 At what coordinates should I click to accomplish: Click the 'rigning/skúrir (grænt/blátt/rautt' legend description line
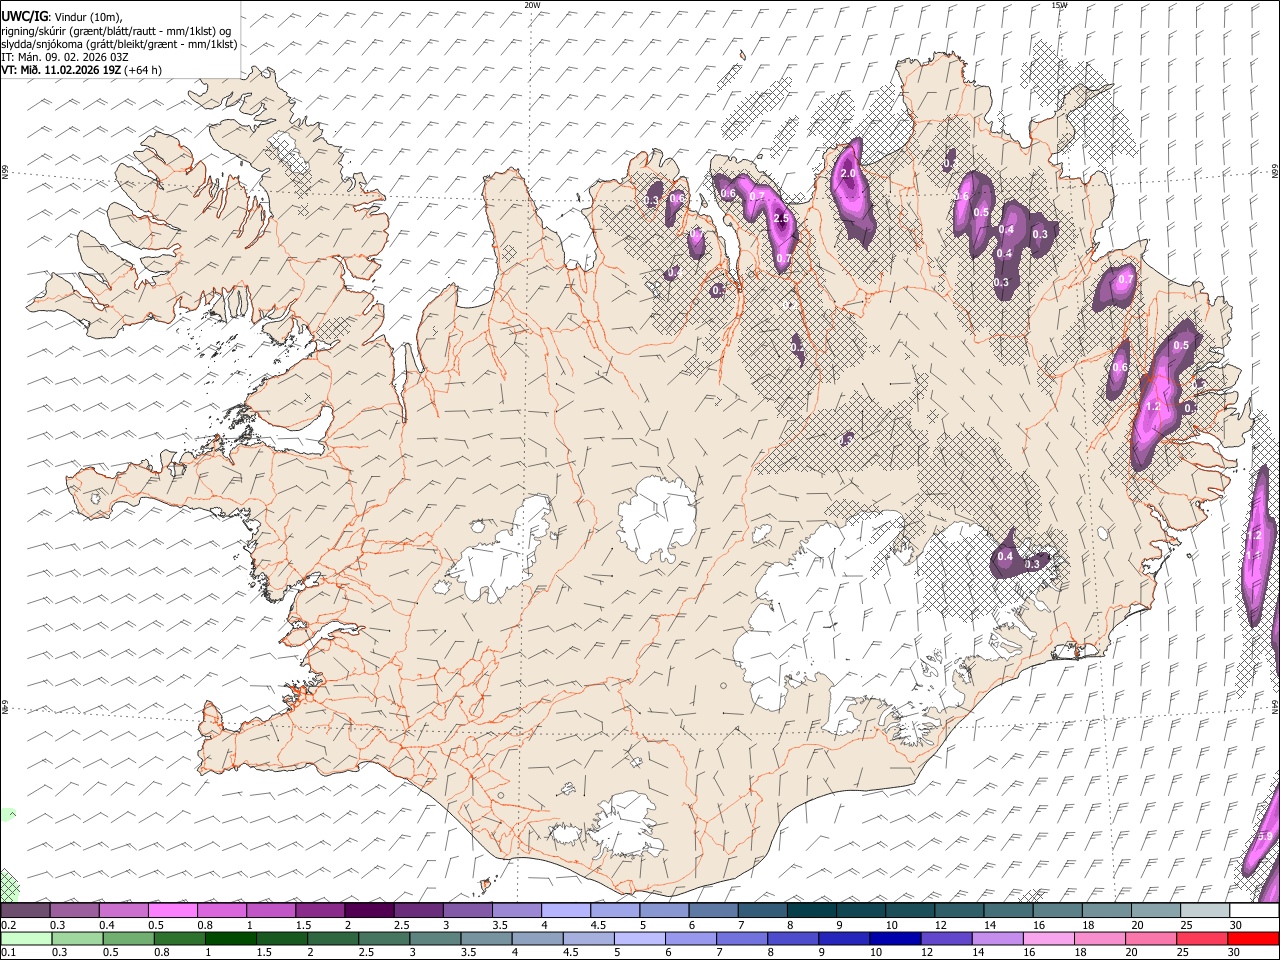[116, 31]
